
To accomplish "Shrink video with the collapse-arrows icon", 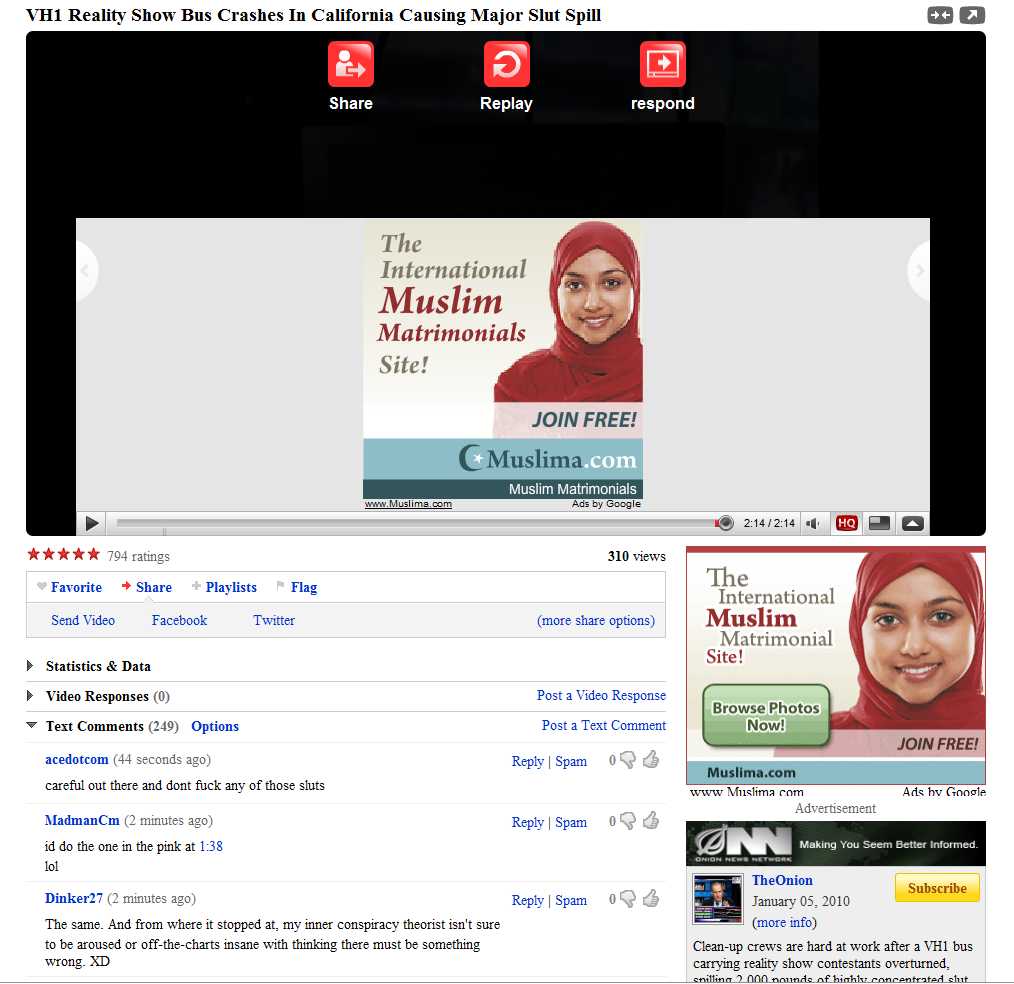I will (940, 15).
